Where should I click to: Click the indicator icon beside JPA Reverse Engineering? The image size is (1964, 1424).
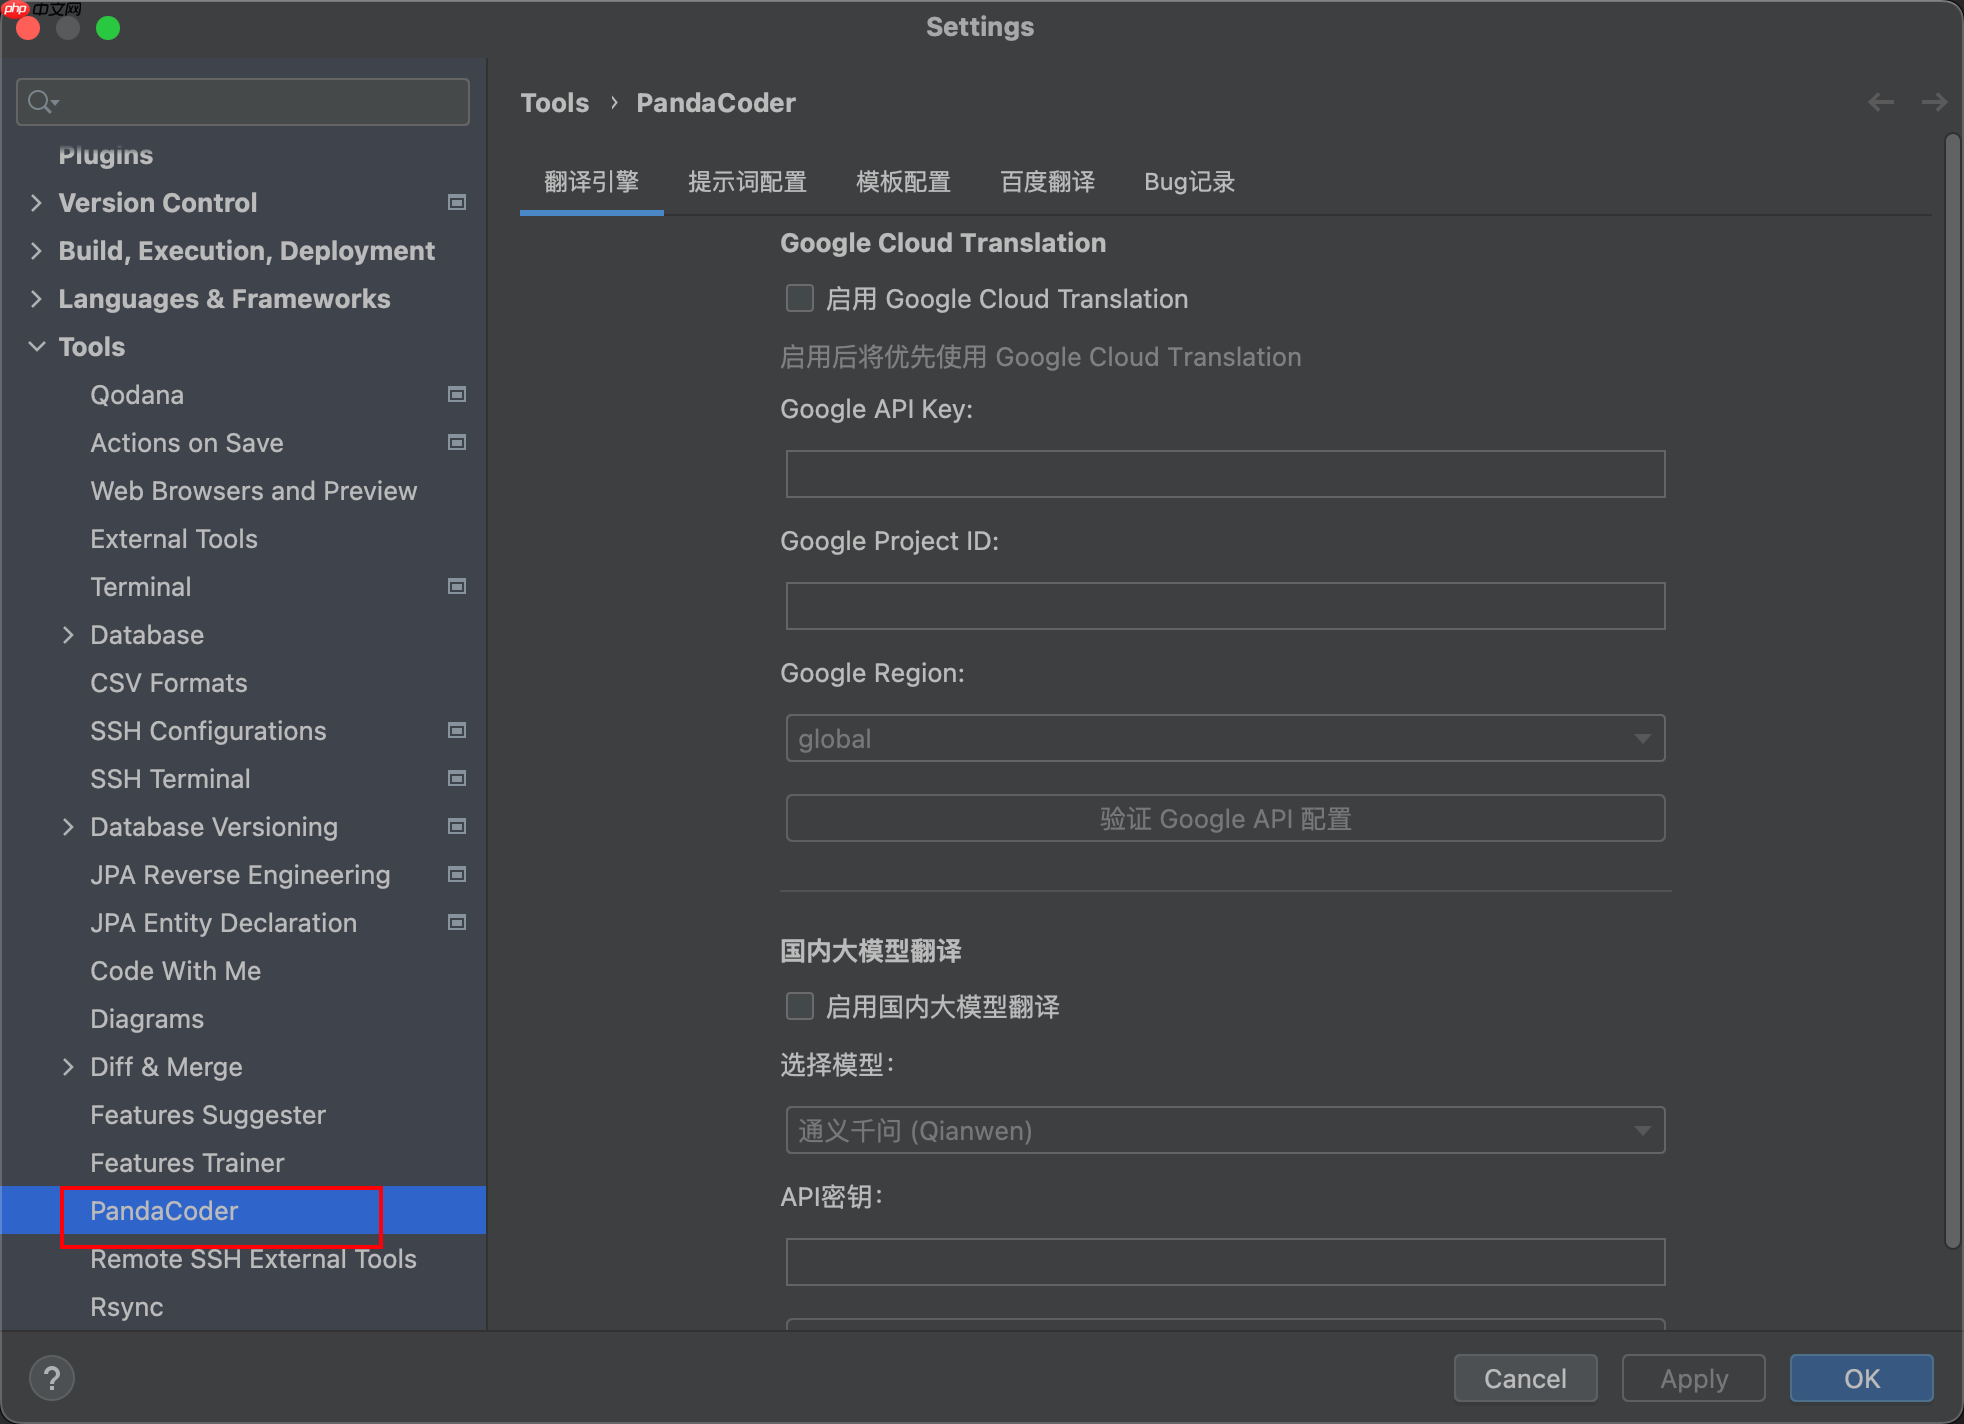point(457,874)
